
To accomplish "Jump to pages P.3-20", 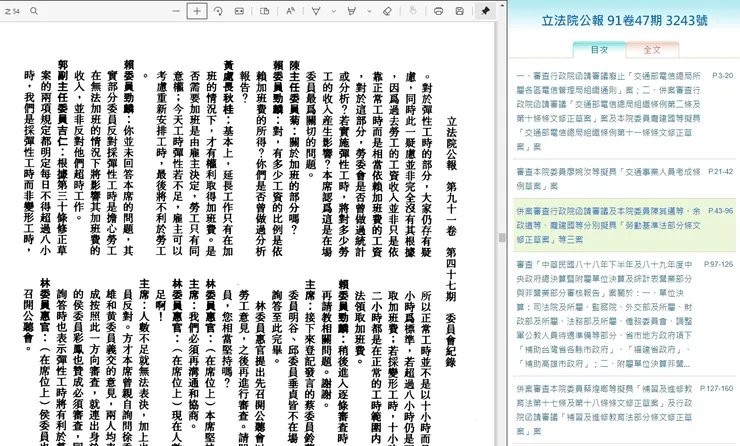I will [x=723, y=76].
